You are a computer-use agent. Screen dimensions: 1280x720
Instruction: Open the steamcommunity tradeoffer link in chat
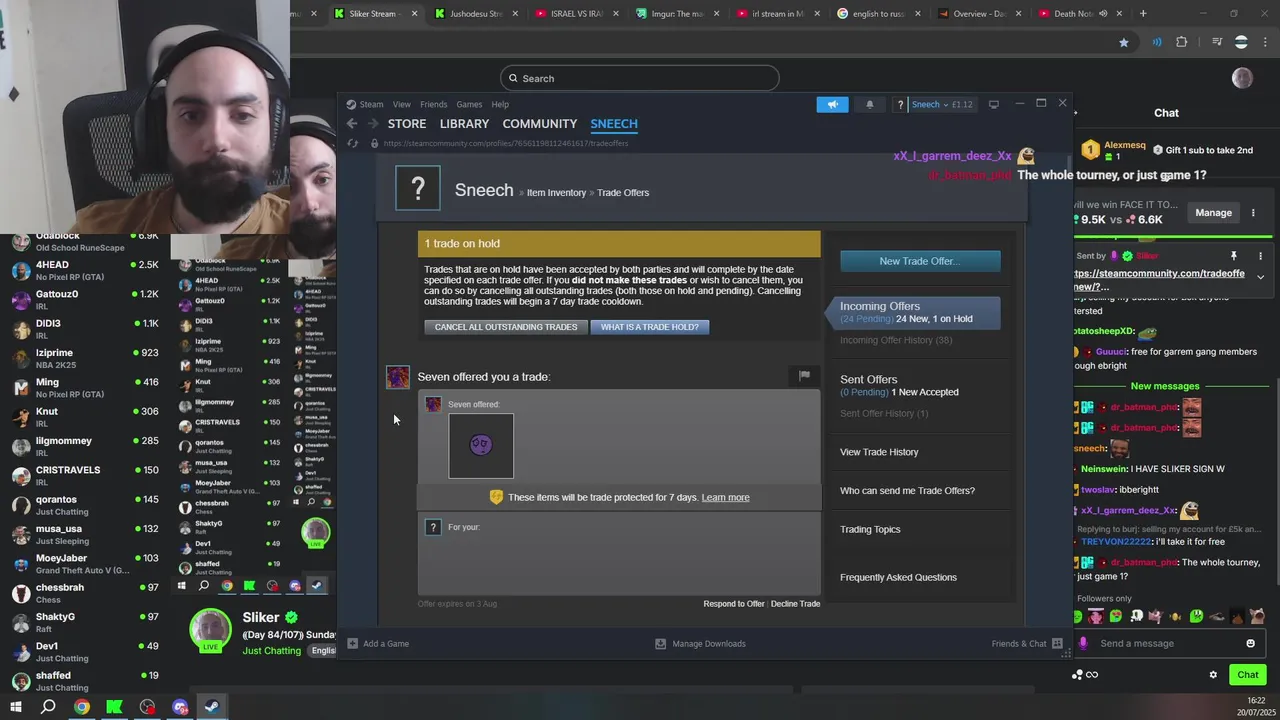1160,279
